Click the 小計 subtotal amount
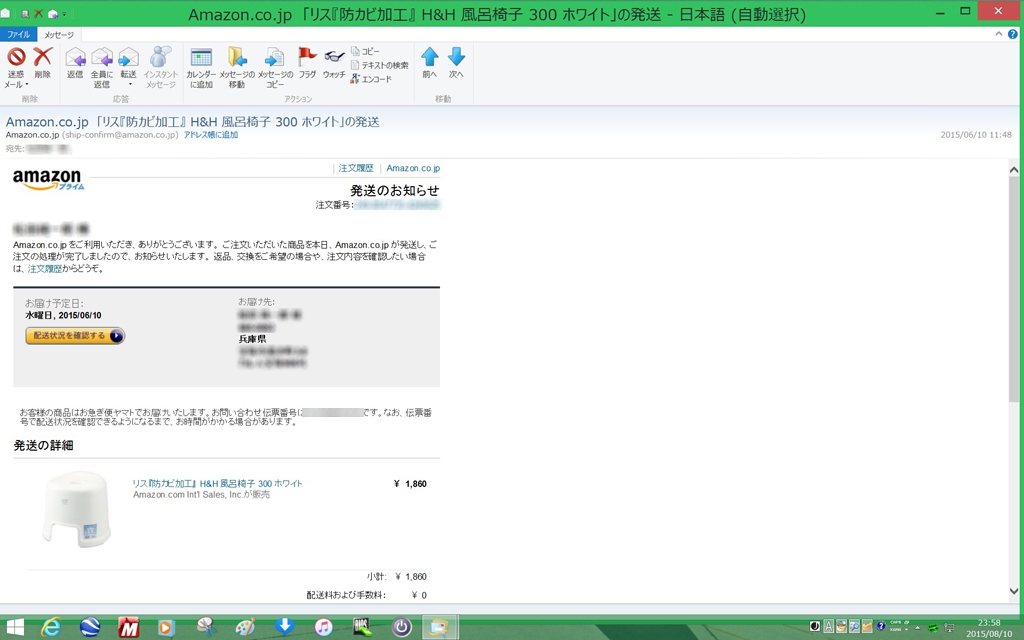The width and height of the screenshot is (1024, 640). [411, 577]
